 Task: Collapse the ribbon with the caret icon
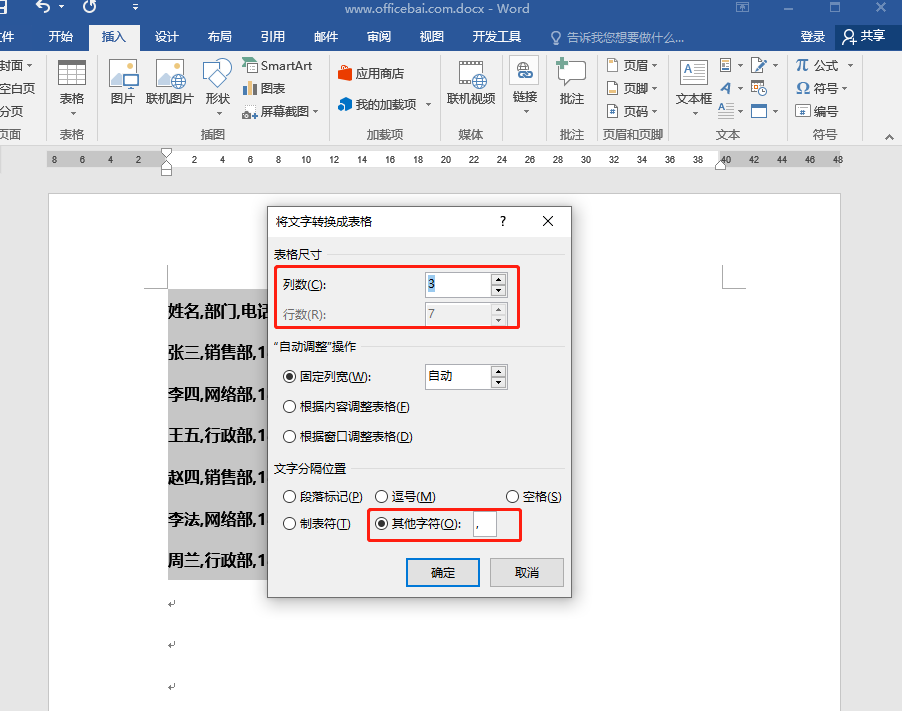point(889,137)
